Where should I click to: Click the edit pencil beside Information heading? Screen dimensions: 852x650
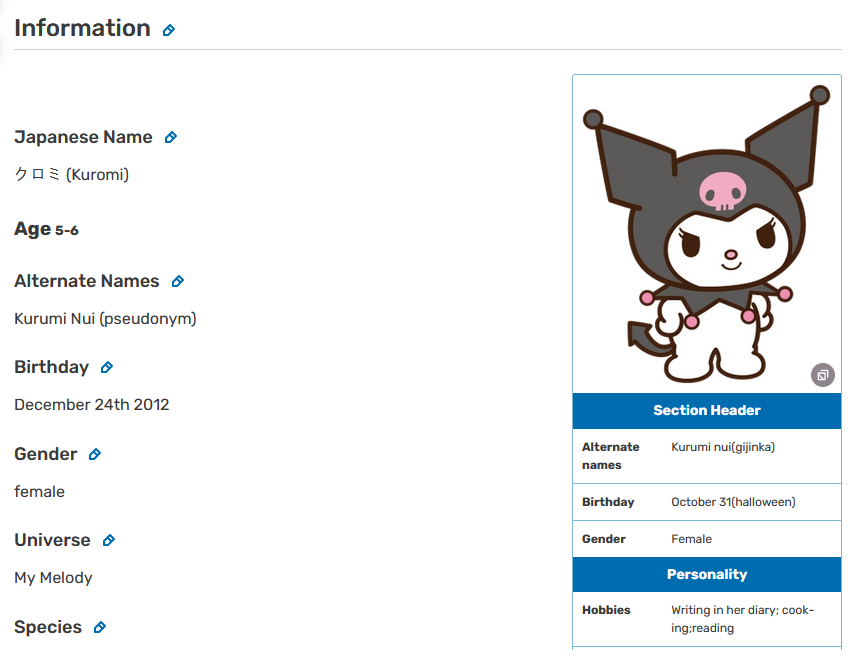(x=169, y=30)
